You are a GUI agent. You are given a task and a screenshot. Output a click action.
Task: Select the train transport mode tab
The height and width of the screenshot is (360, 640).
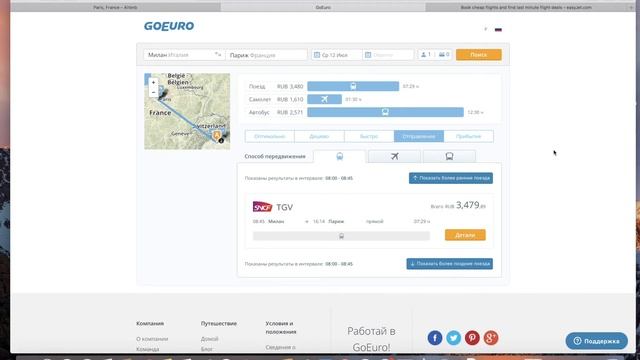pos(340,156)
